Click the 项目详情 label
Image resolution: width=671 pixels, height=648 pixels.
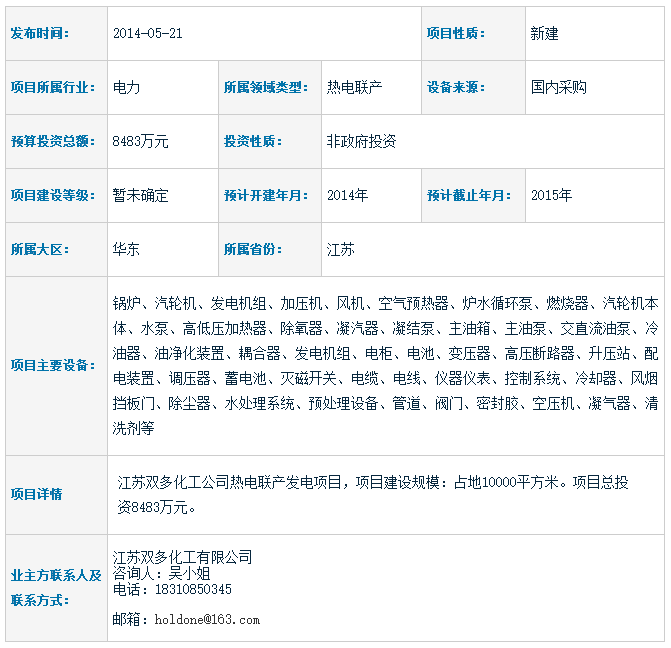click(x=36, y=494)
